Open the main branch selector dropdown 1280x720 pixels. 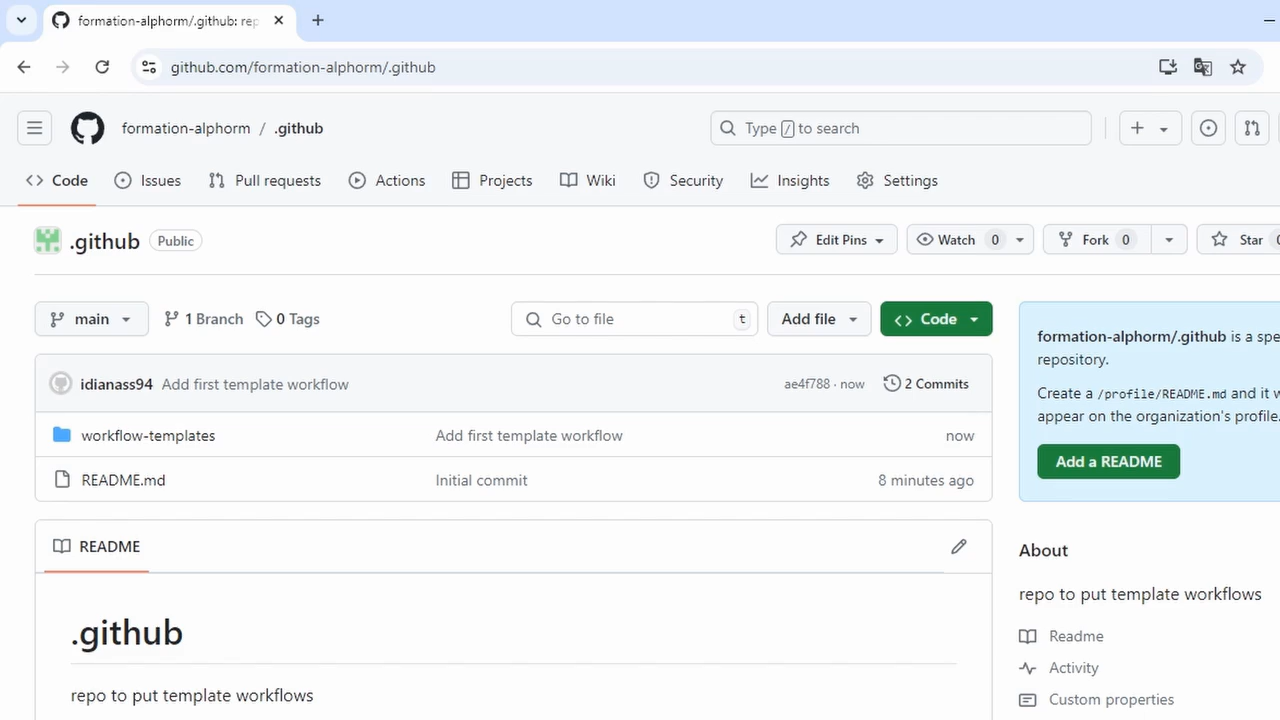click(91, 318)
